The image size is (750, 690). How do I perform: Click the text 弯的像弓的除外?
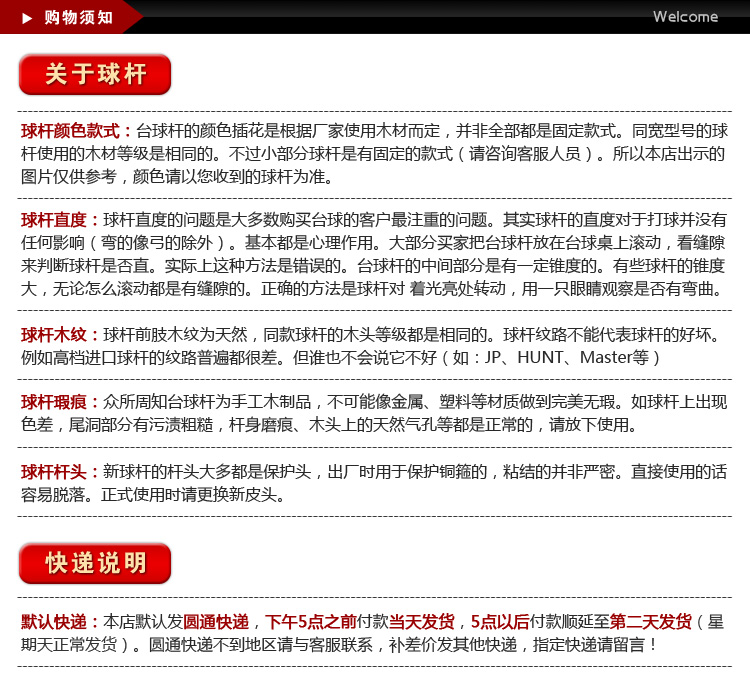(x=157, y=243)
